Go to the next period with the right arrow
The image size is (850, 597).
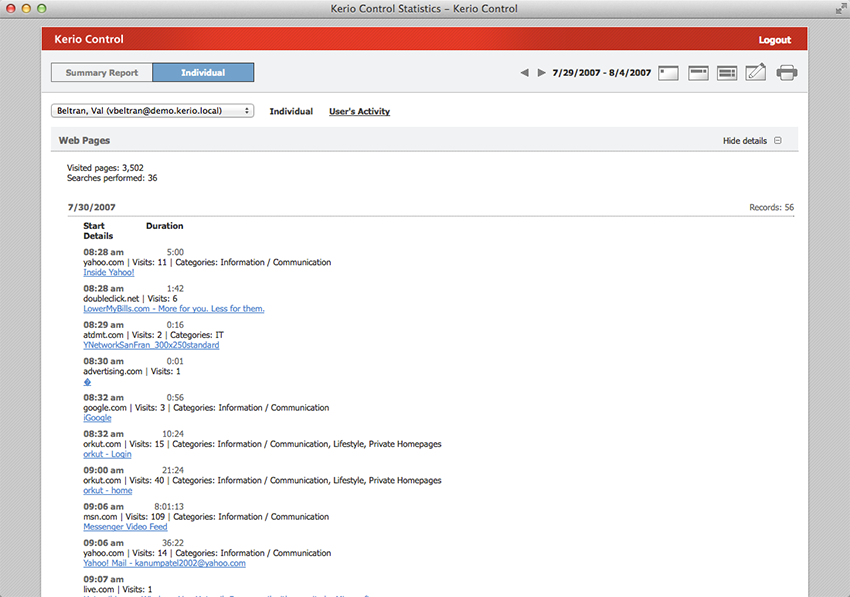(541, 73)
